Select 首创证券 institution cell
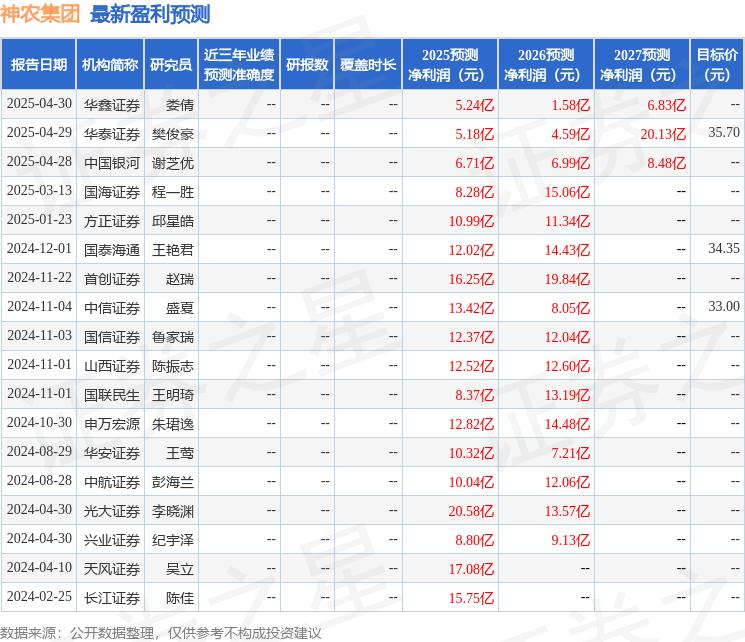Image resolution: width=745 pixels, height=642 pixels. pyautogui.click(x=112, y=279)
